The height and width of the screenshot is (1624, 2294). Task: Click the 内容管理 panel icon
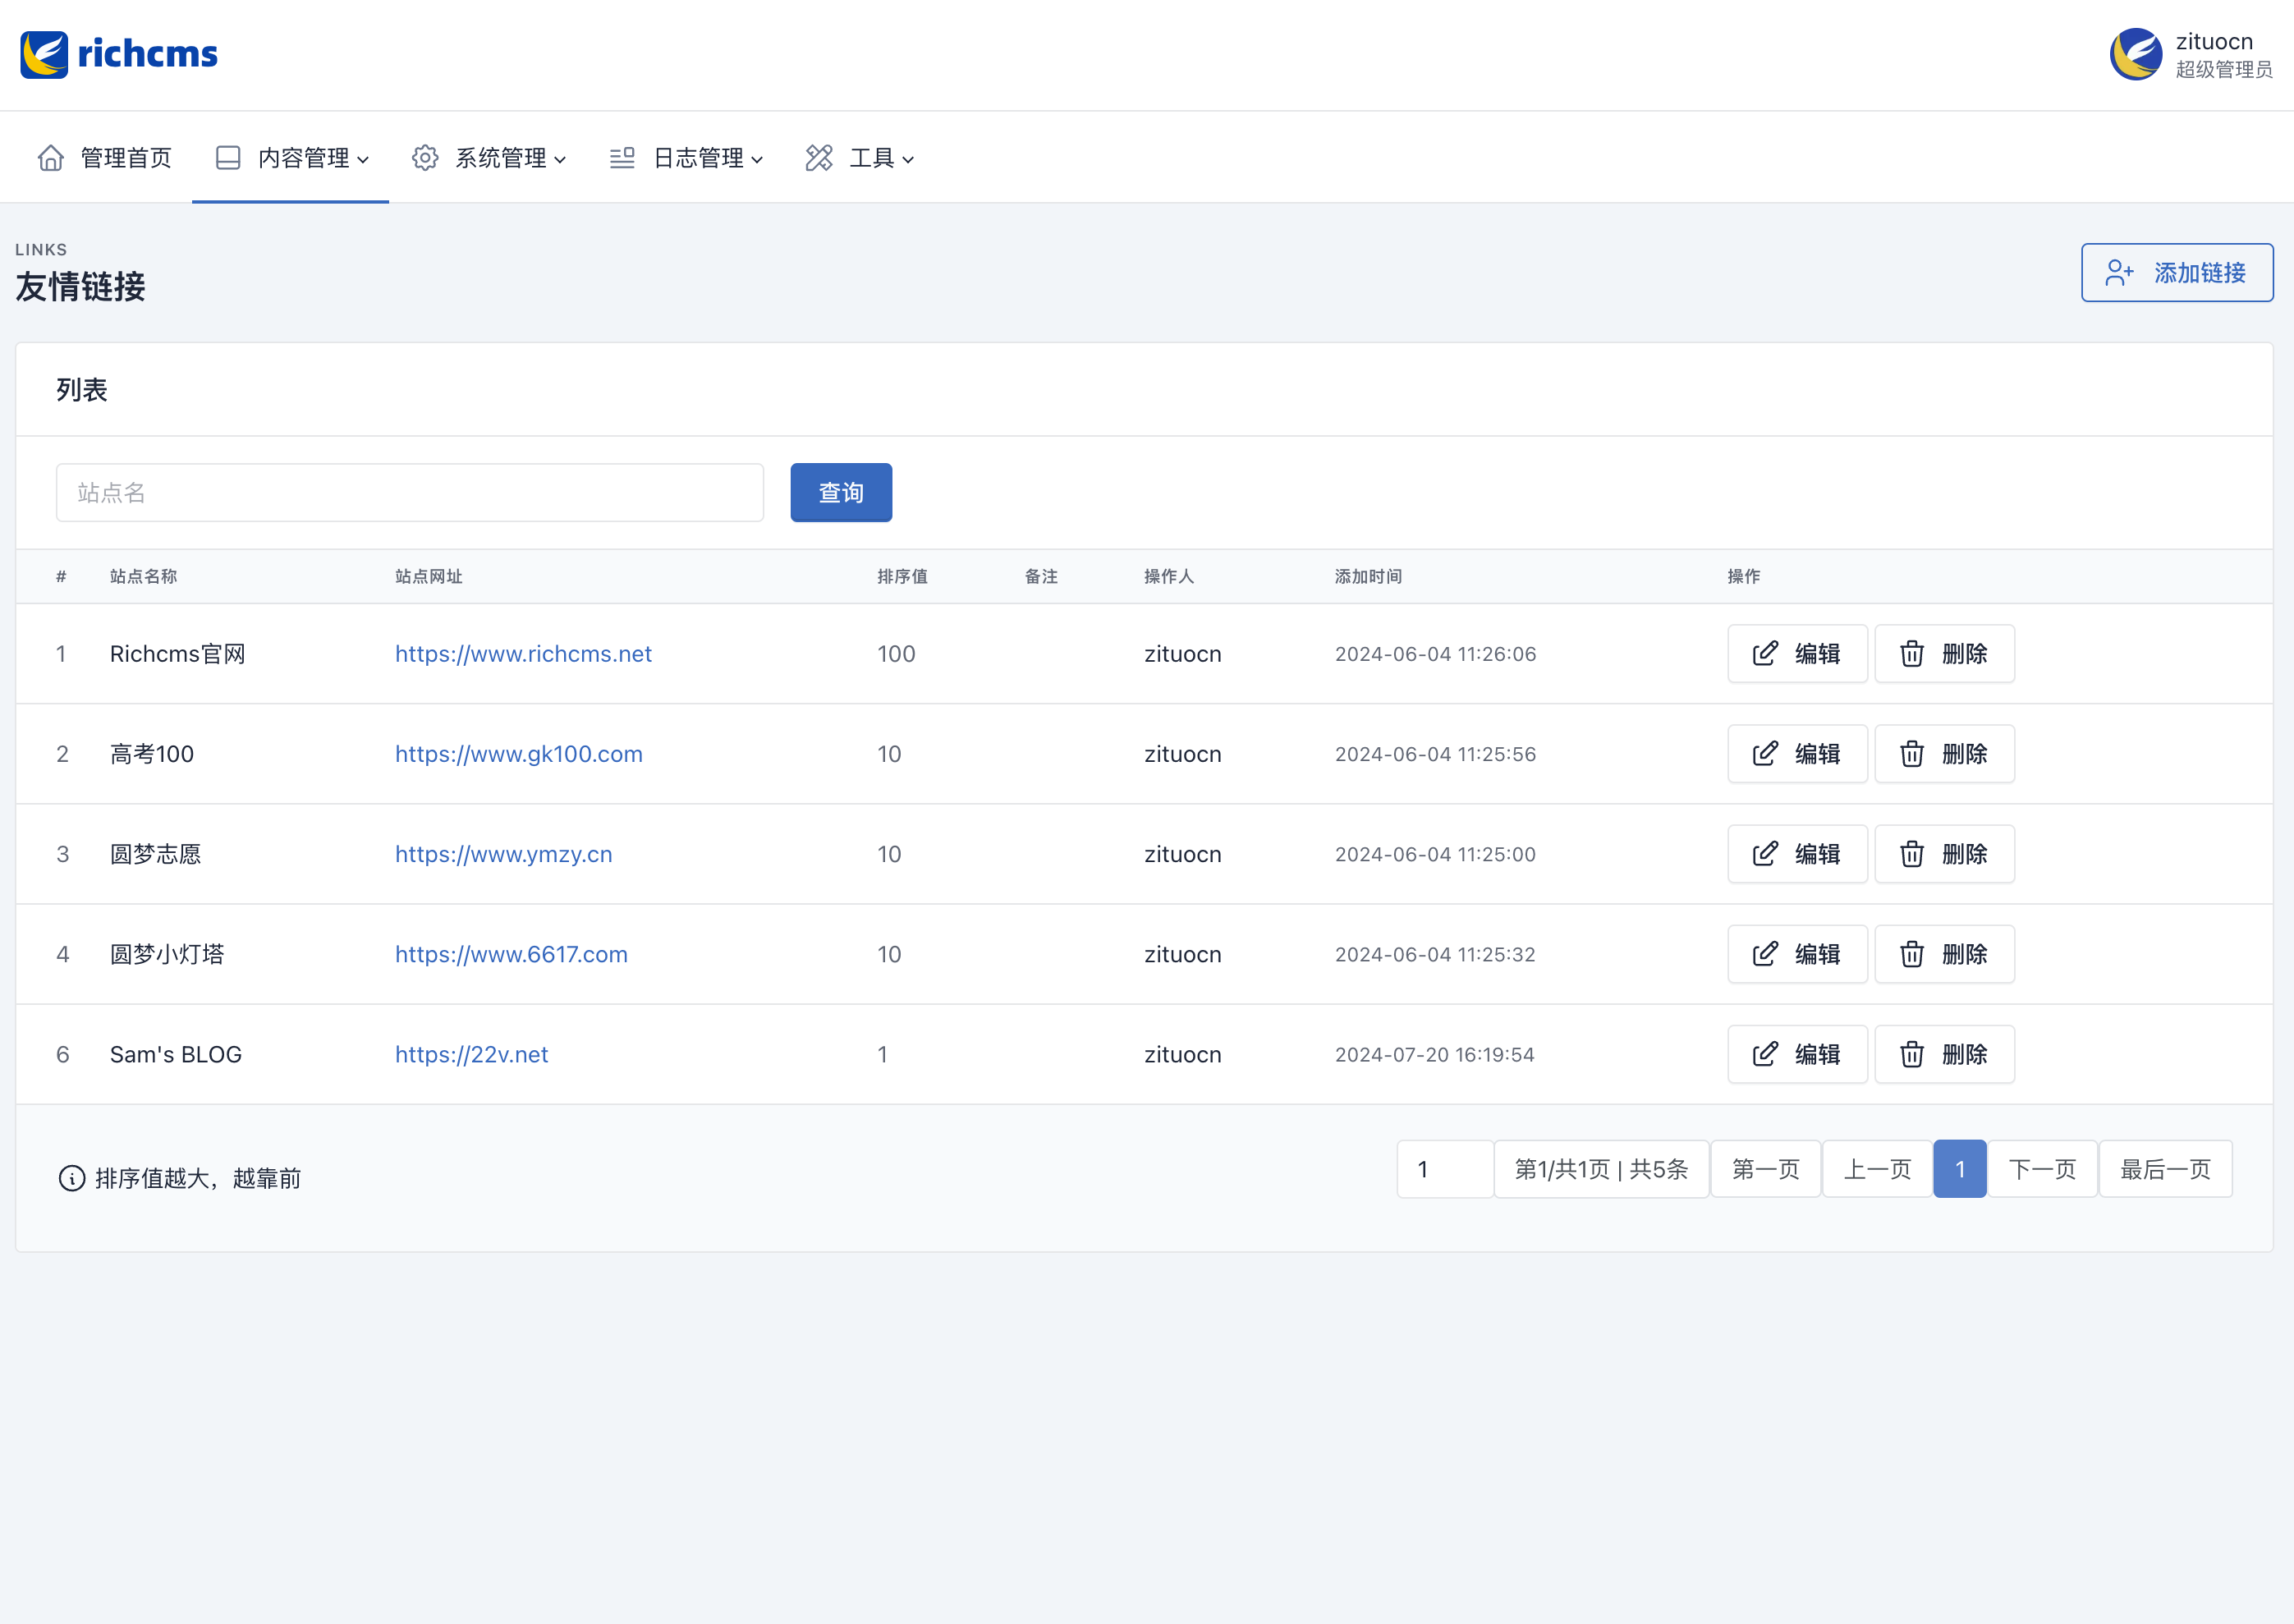tap(228, 158)
